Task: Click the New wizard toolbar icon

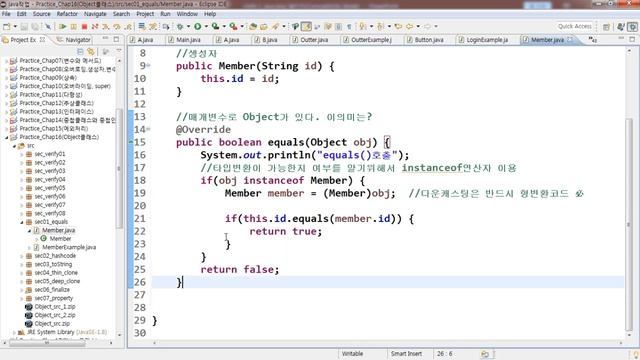Action: (x=7, y=27)
